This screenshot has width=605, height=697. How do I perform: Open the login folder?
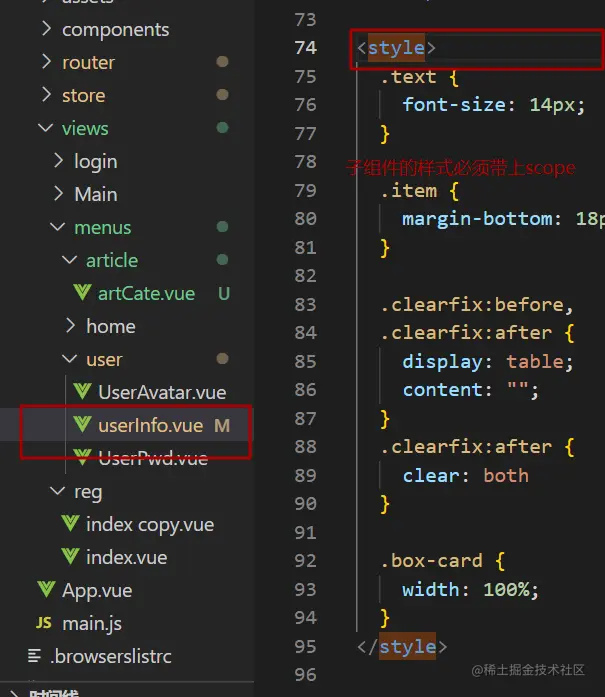(96, 162)
